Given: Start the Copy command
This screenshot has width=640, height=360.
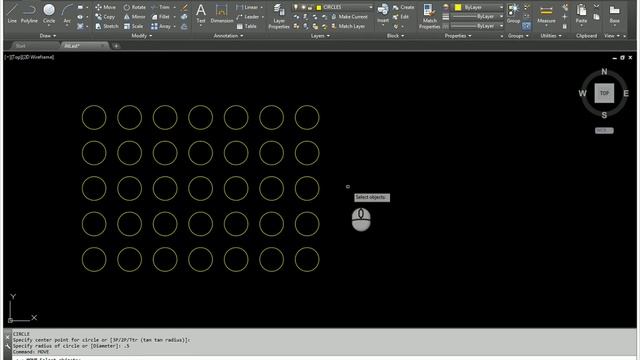Looking at the screenshot, I should tap(105, 17).
